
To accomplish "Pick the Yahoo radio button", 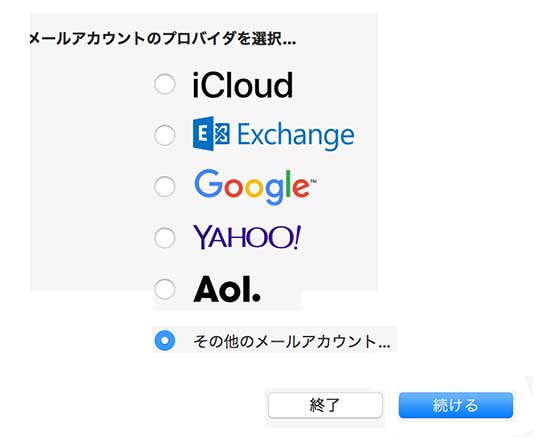I will (165, 238).
